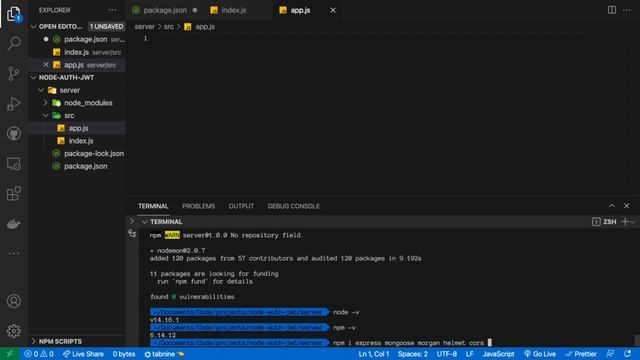Viewport: 640px width, 360px height.
Task: Open the Accounts menu
Action: pos(14,301)
